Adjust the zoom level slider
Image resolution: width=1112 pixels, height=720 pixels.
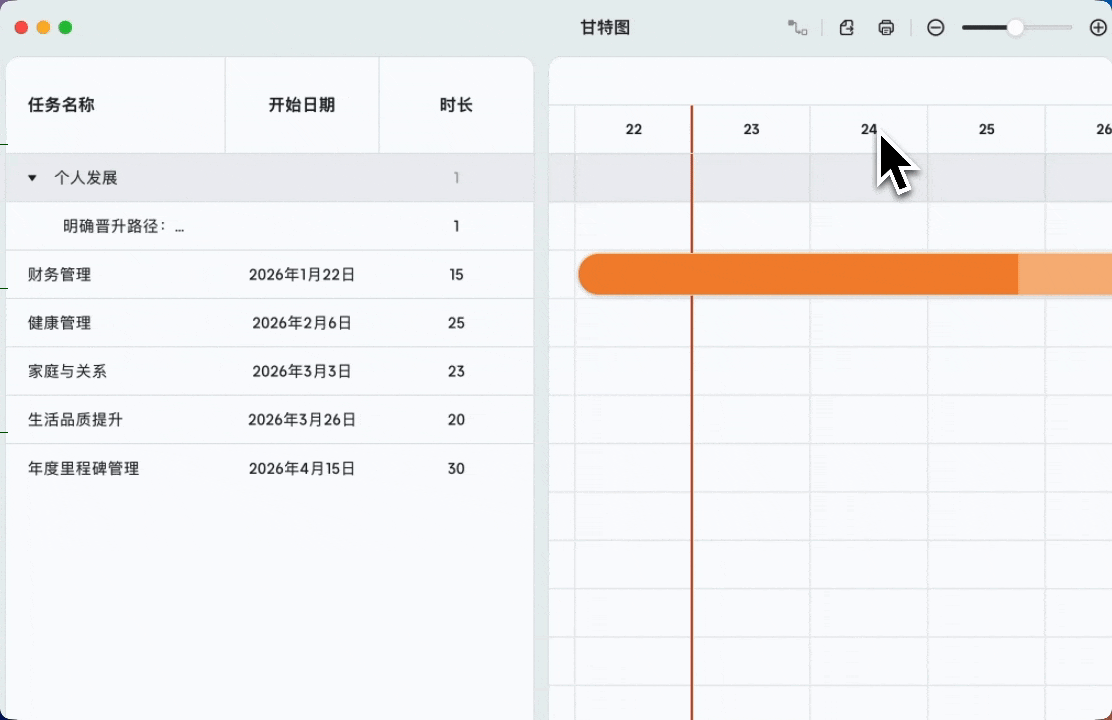pyautogui.click(x=1014, y=27)
